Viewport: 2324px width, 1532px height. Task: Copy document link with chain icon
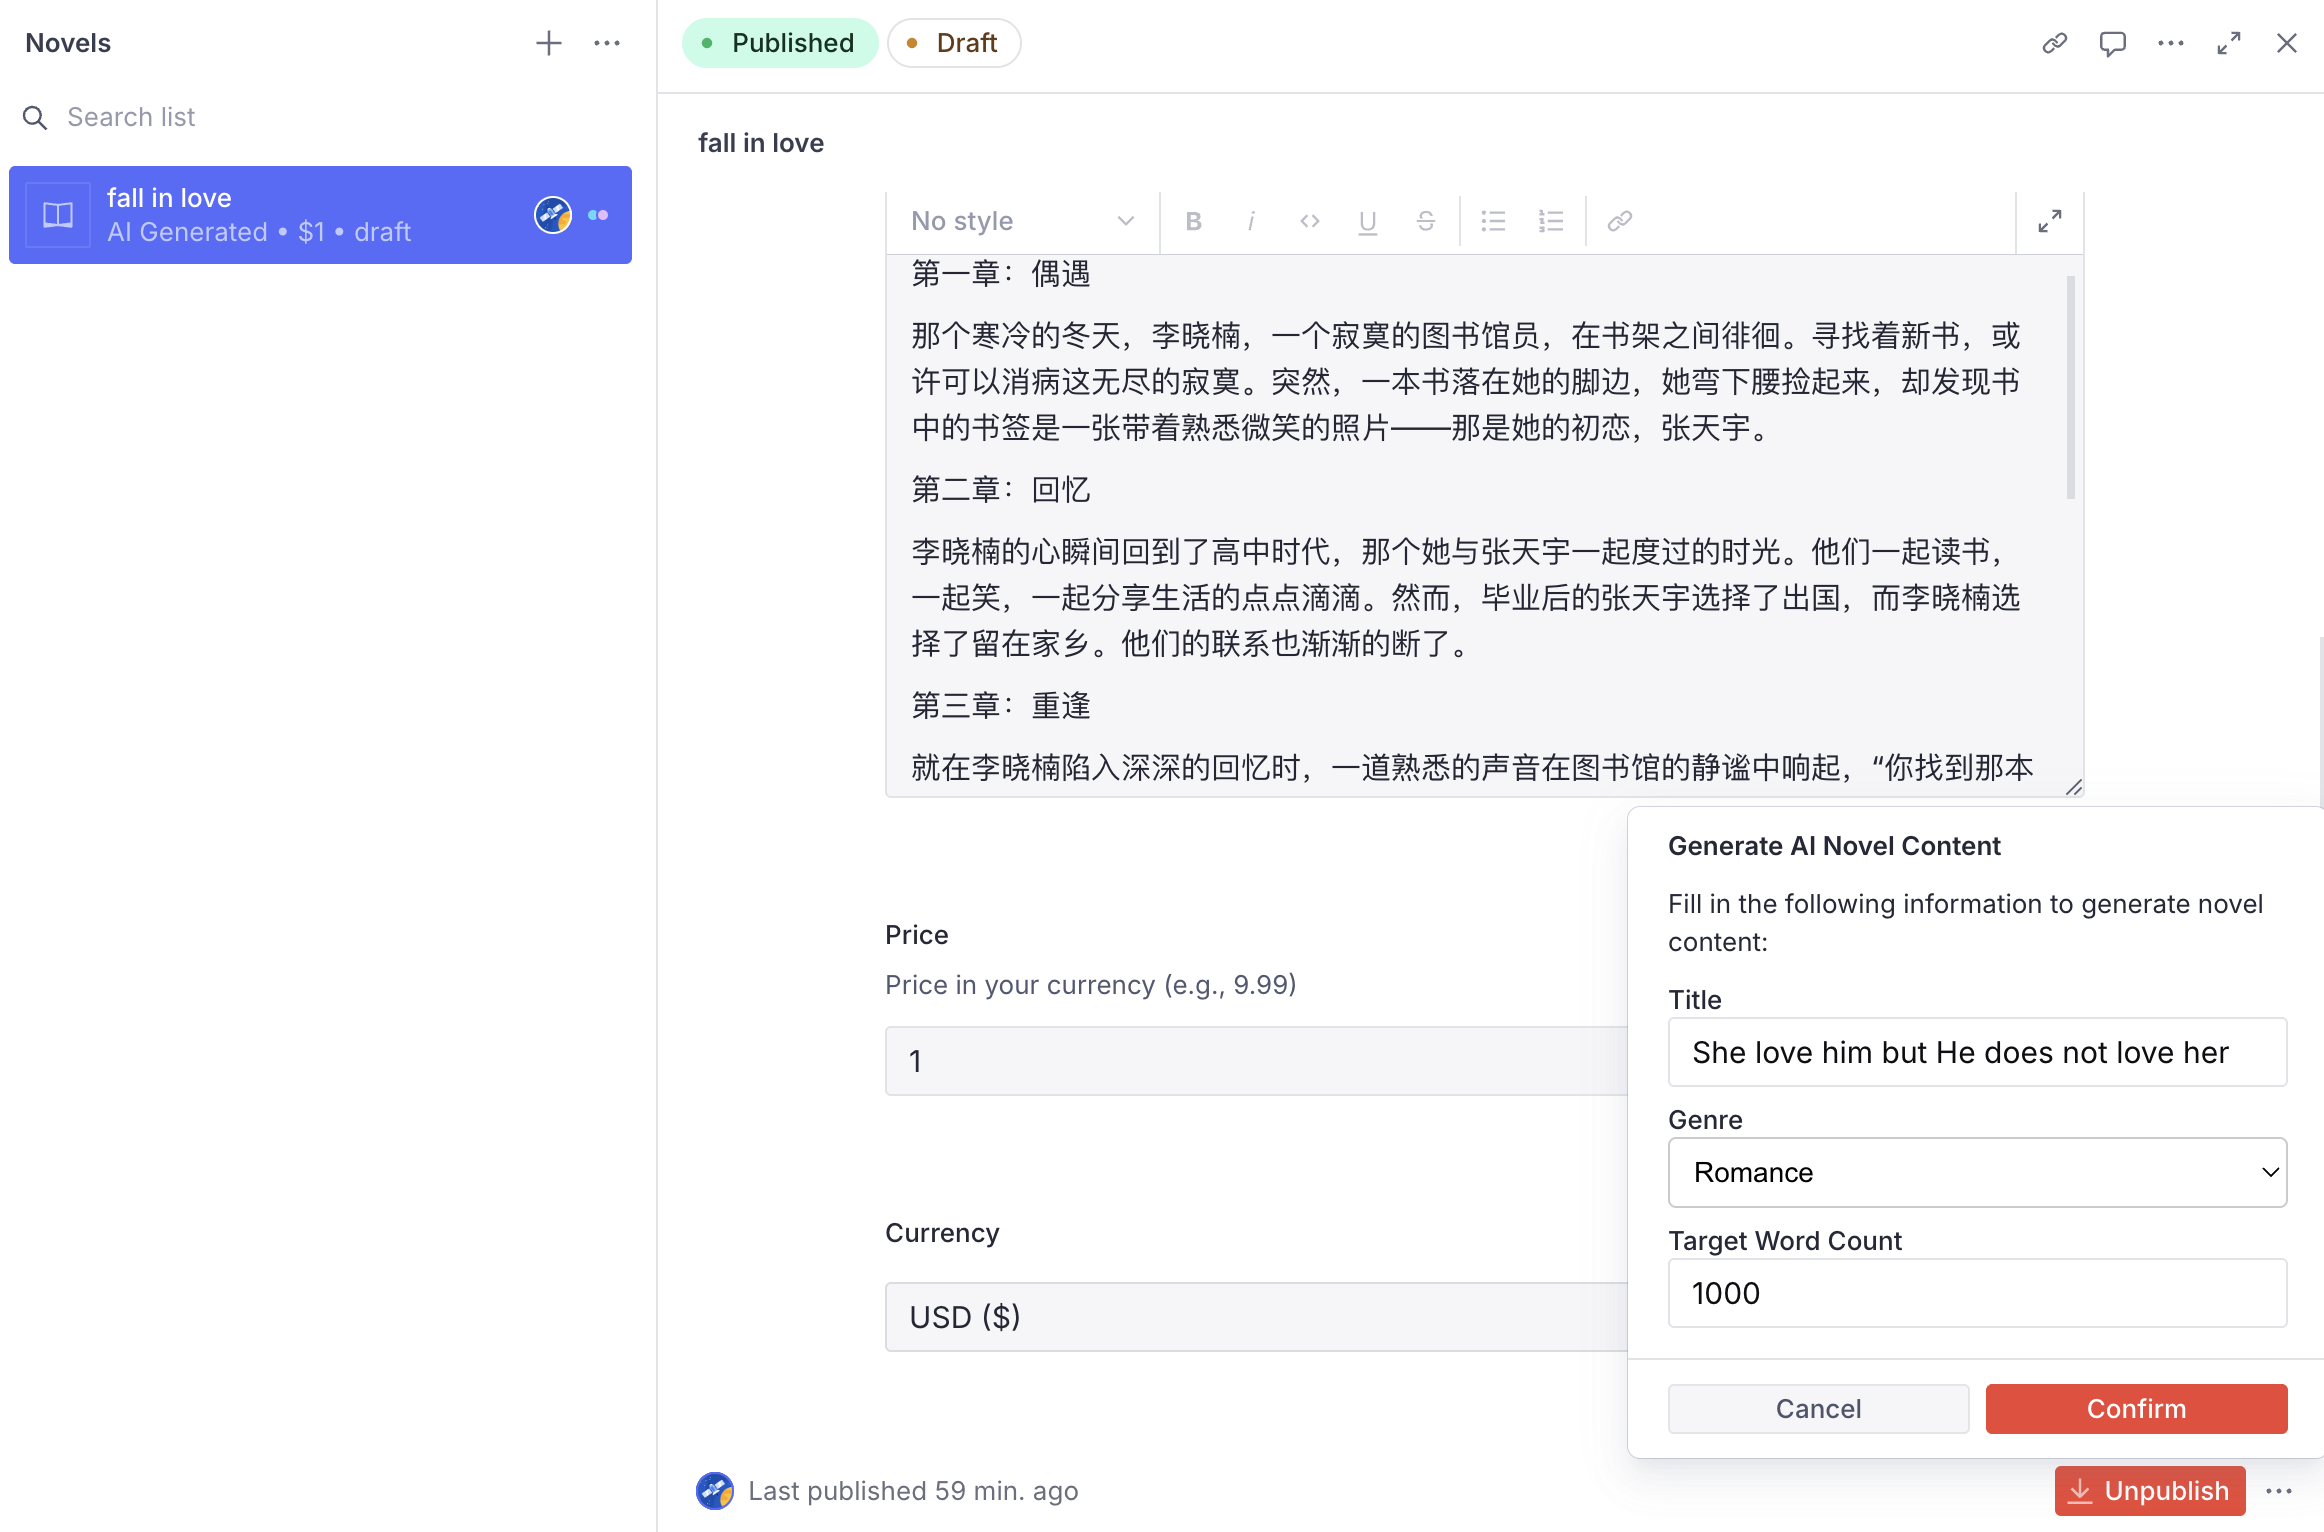(x=2054, y=43)
